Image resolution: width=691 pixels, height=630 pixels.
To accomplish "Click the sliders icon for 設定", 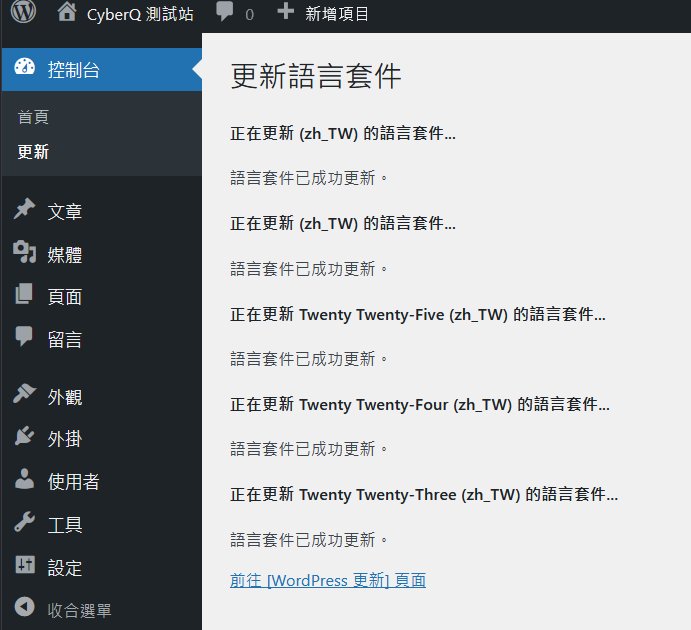I will tap(25, 564).
